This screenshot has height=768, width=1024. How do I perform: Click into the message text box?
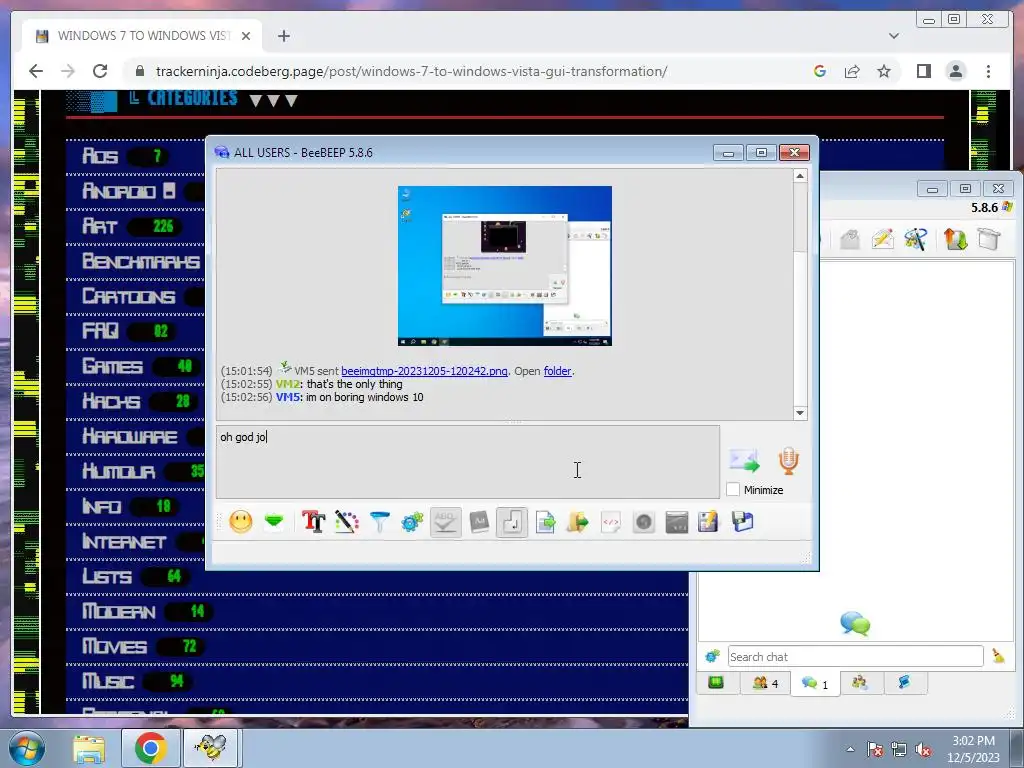click(468, 462)
